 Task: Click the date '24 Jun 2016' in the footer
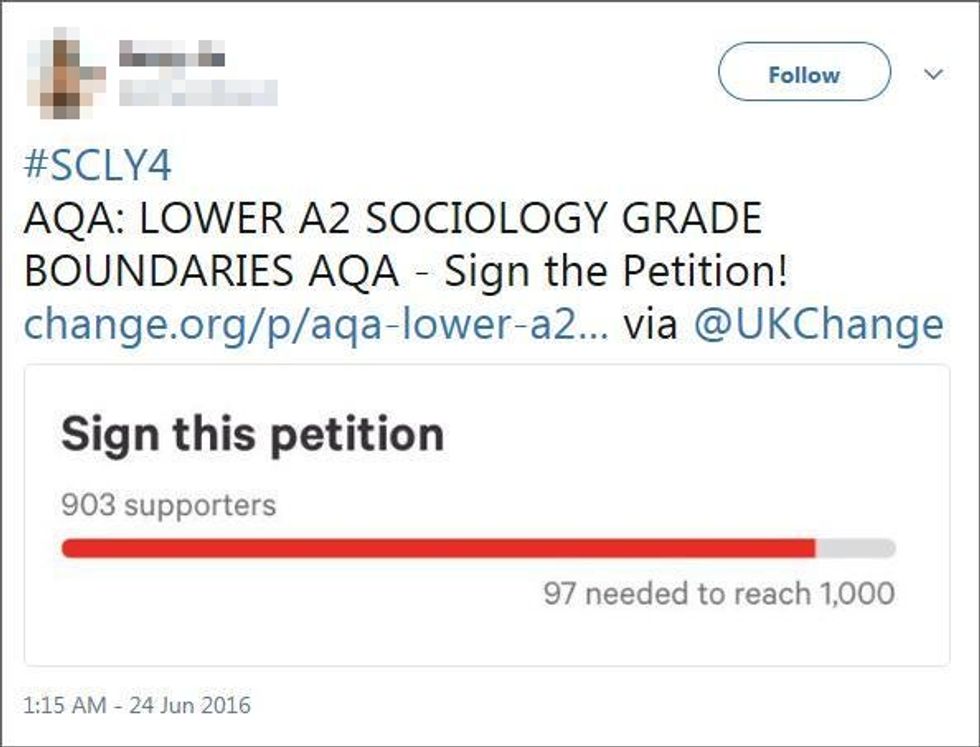pos(191,705)
